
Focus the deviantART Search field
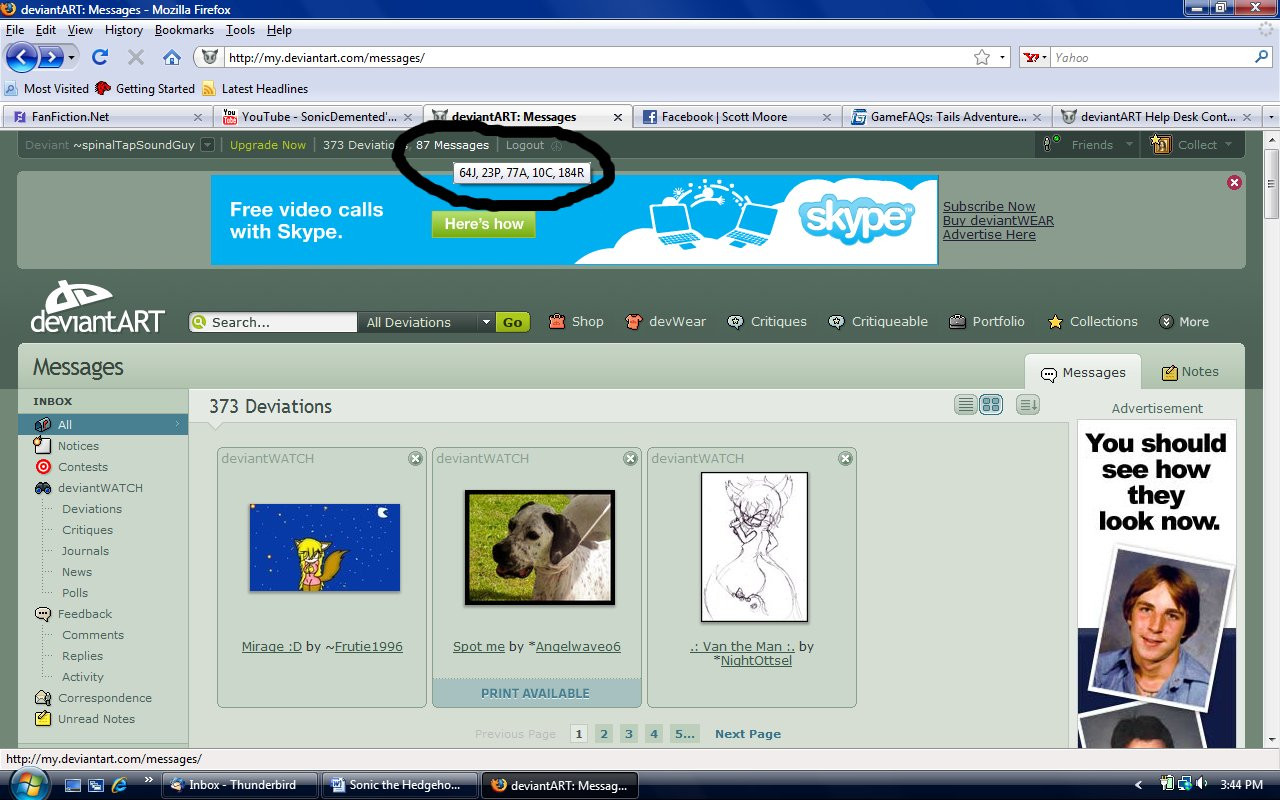pyautogui.click(x=273, y=322)
